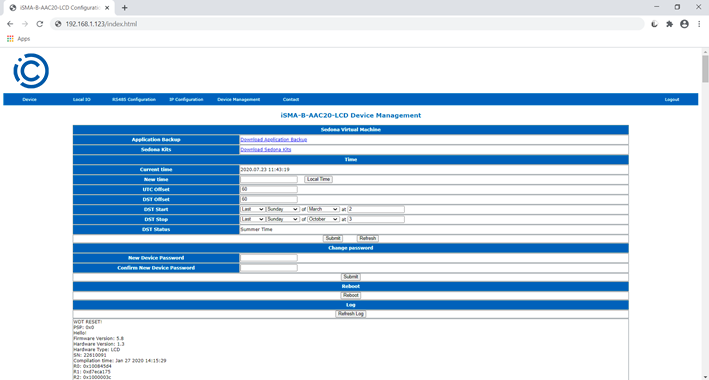Click the Reboot button
Viewport: 709px width, 380px height.
(350, 295)
